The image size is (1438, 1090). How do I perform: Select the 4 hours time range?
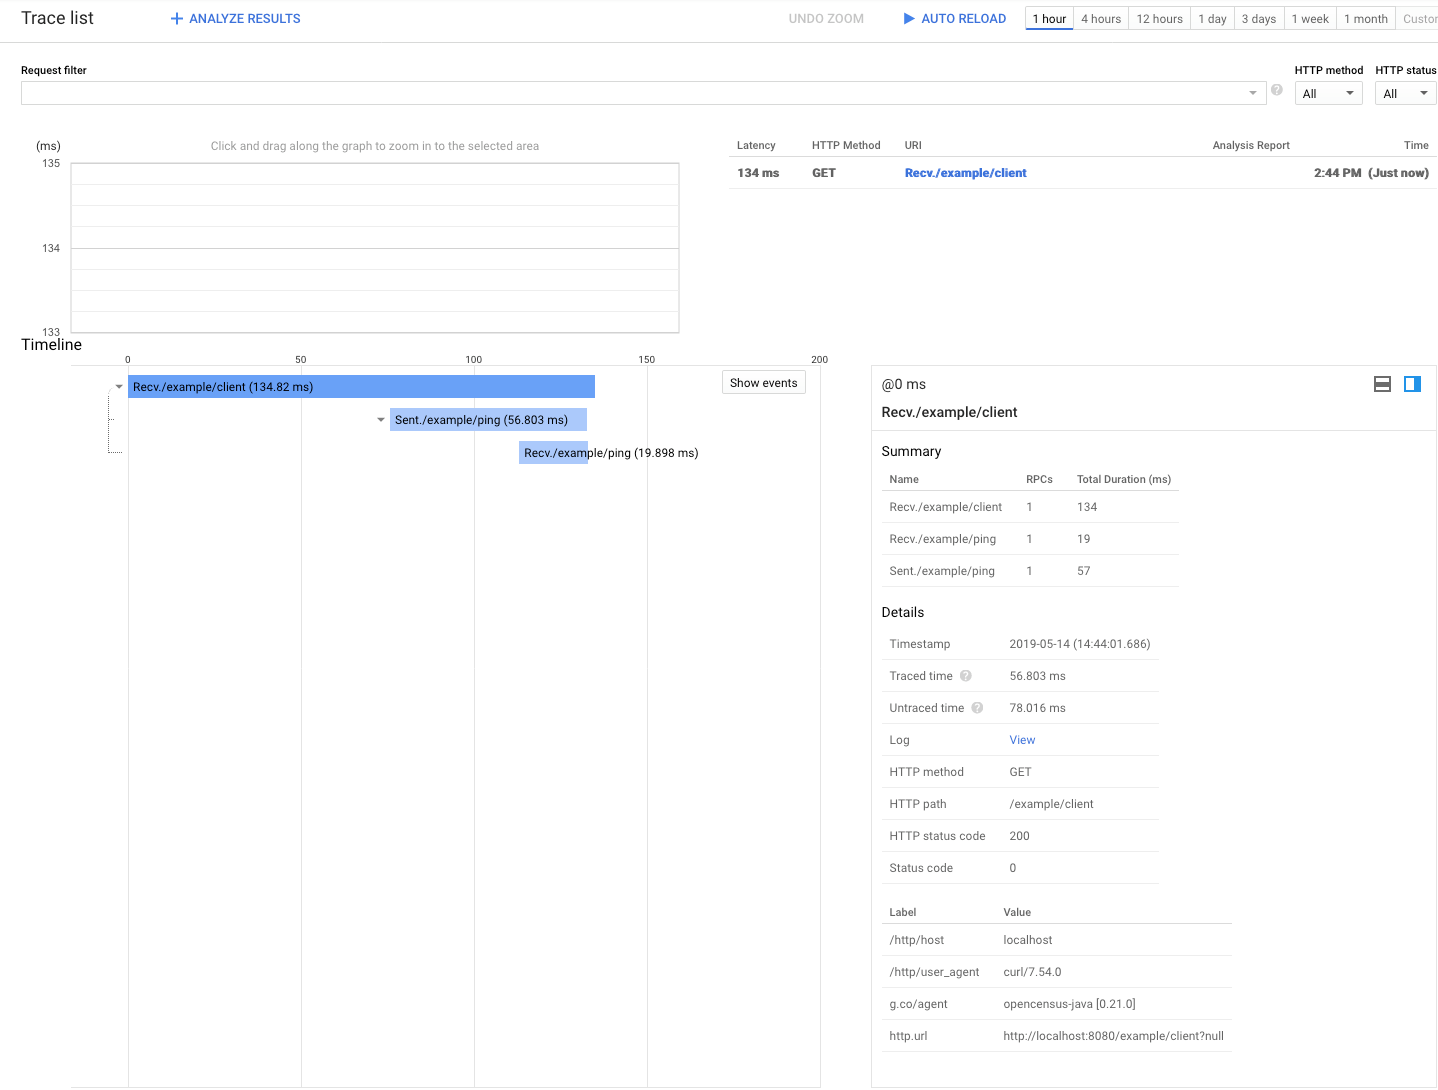(1101, 19)
